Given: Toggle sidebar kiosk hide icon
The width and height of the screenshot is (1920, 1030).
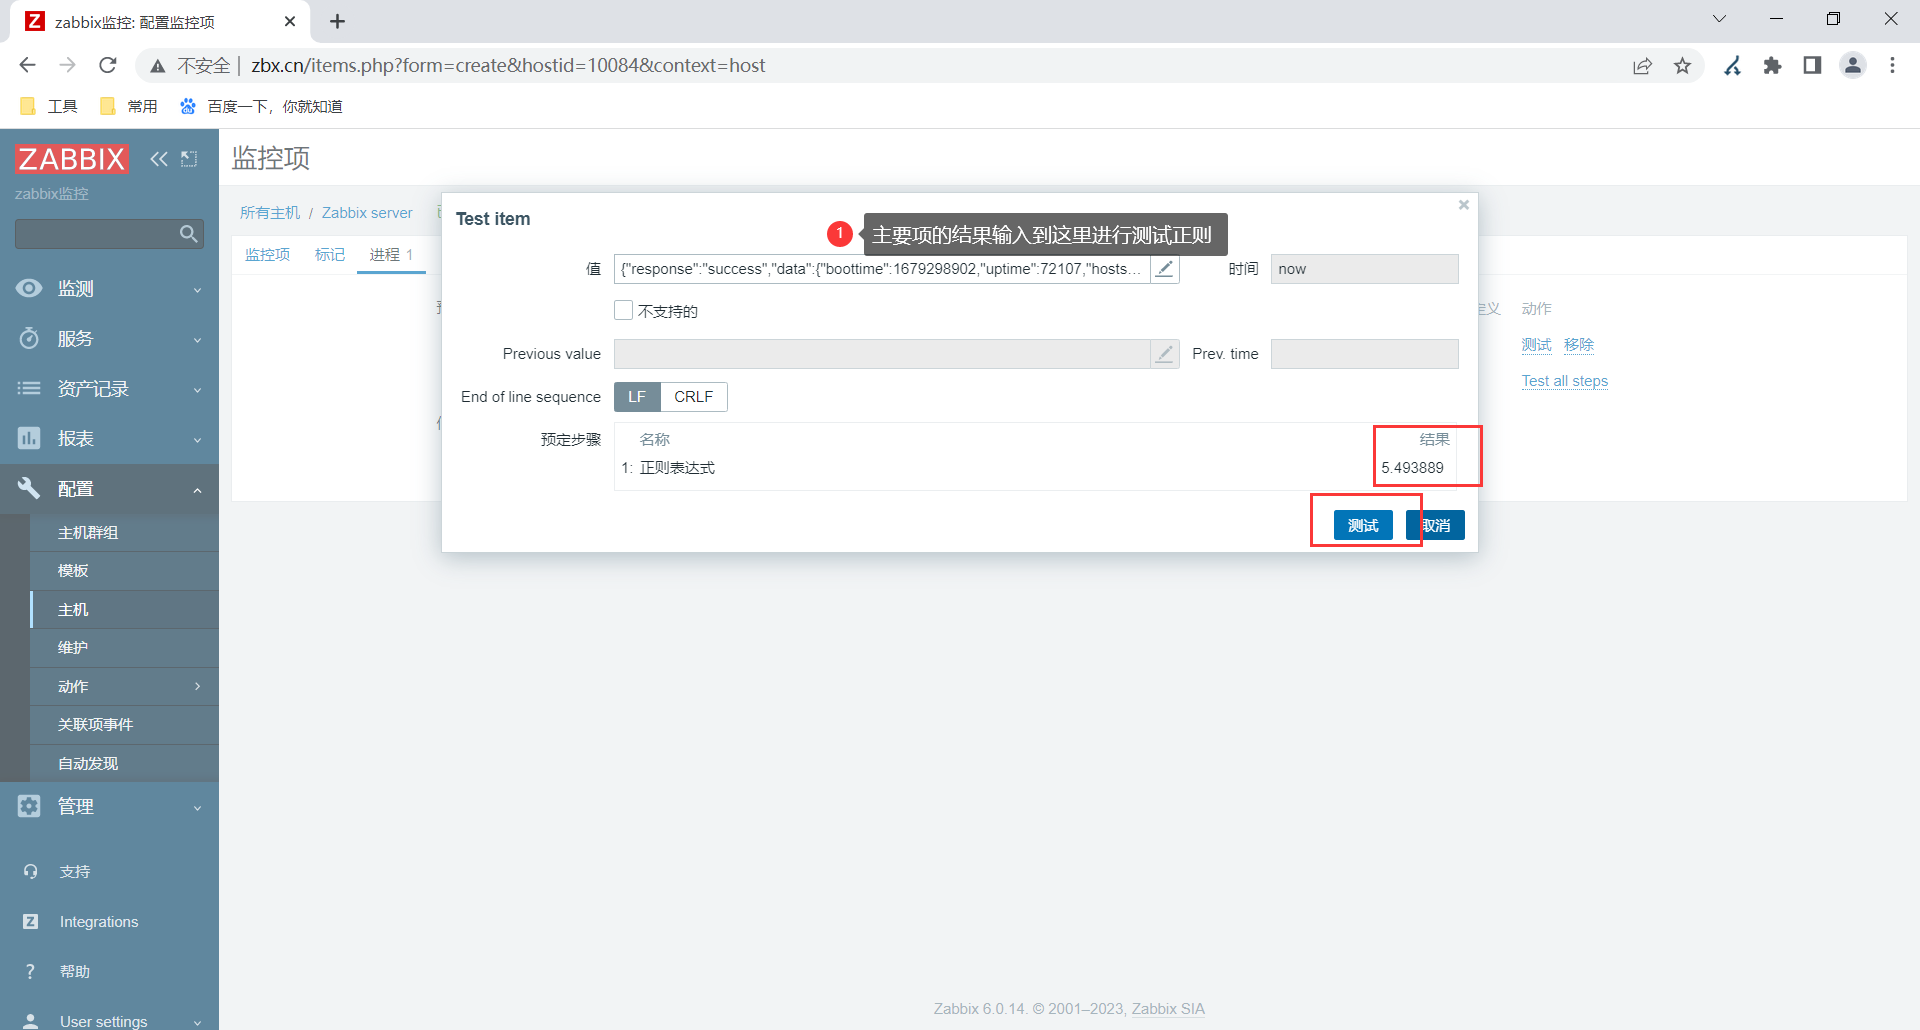Looking at the screenshot, I should 189,159.
